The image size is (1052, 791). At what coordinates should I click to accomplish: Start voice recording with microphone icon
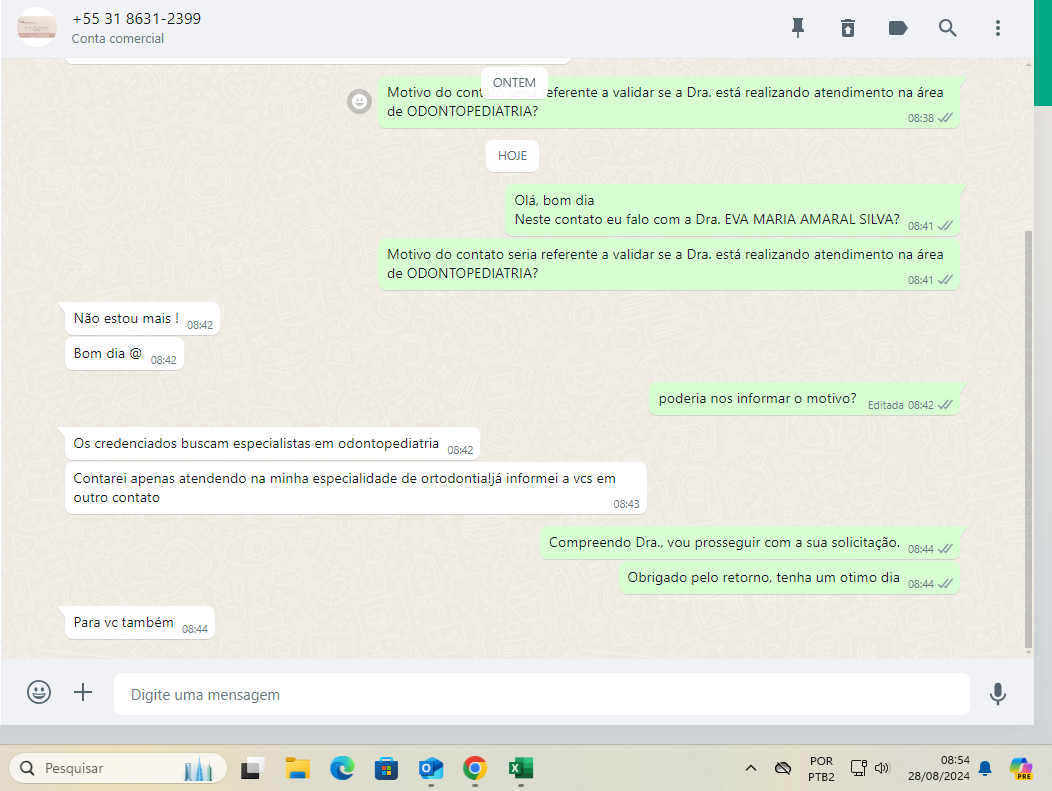[998, 694]
